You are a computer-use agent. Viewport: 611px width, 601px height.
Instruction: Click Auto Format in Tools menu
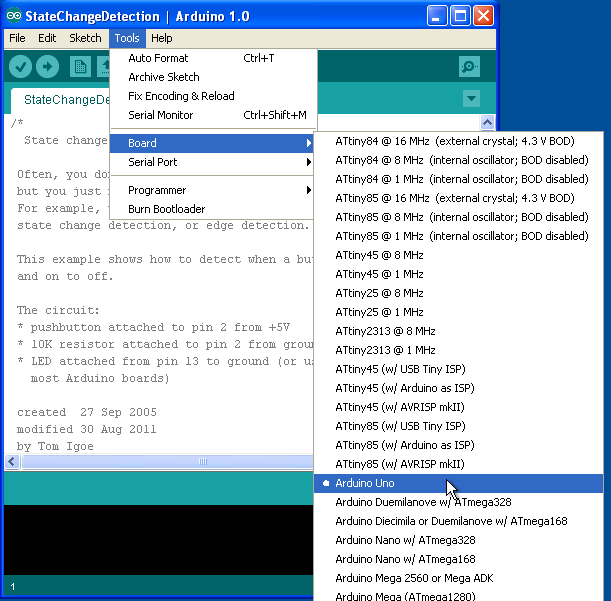click(x=158, y=58)
